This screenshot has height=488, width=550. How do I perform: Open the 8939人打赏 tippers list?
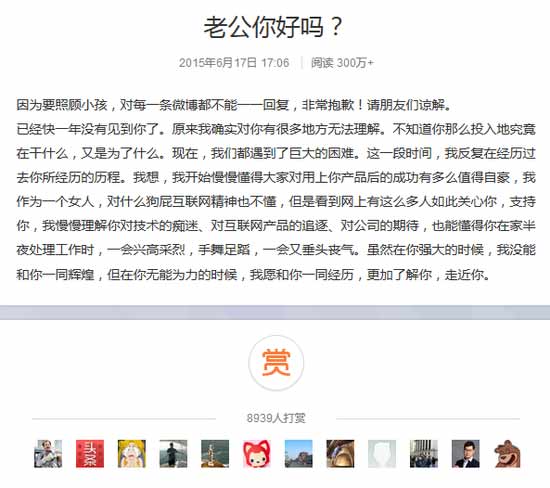[276, 418]
